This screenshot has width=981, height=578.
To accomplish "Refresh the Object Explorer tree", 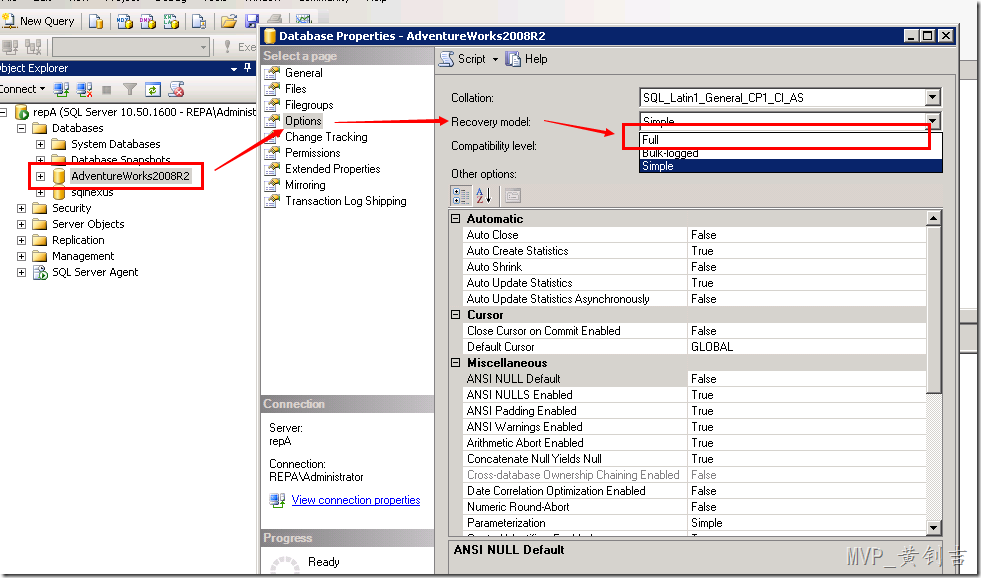I will click(153, 89).
